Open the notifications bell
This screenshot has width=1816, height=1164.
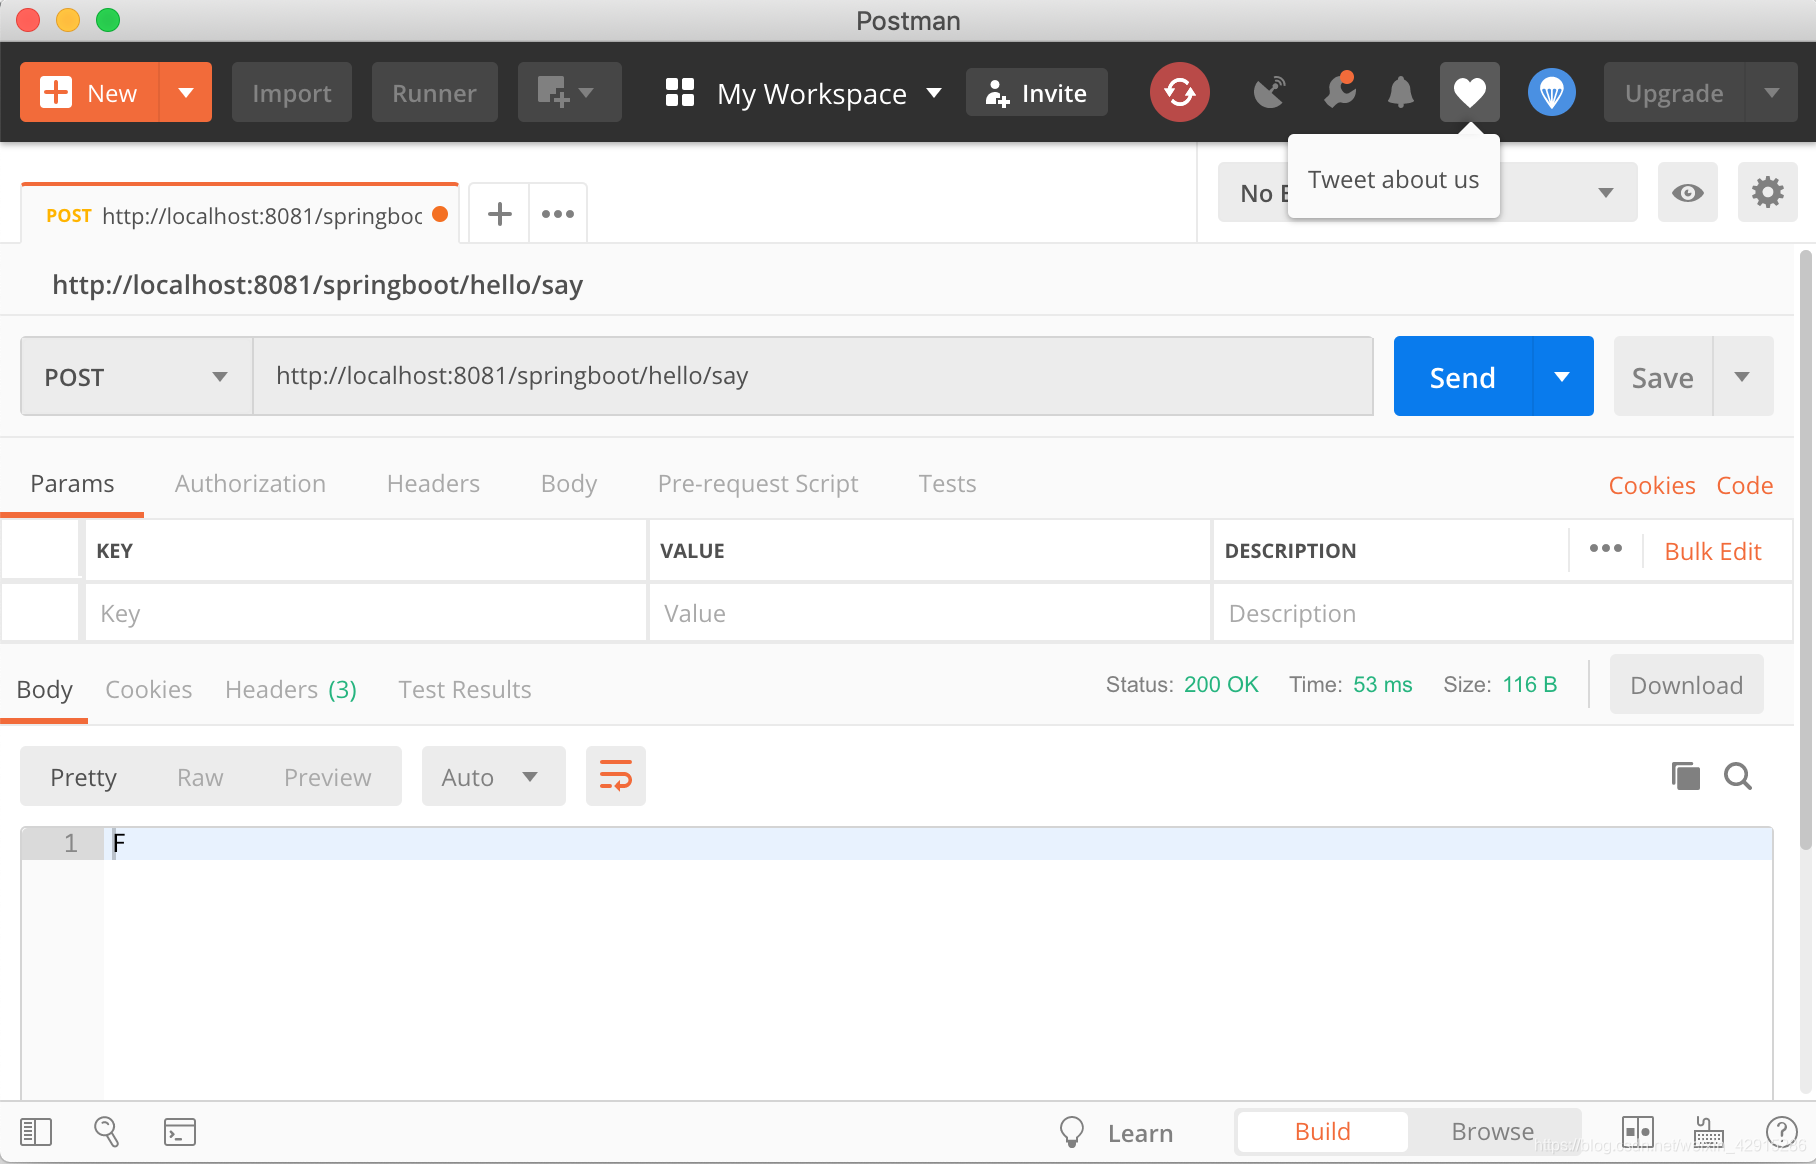[1401, 92]
